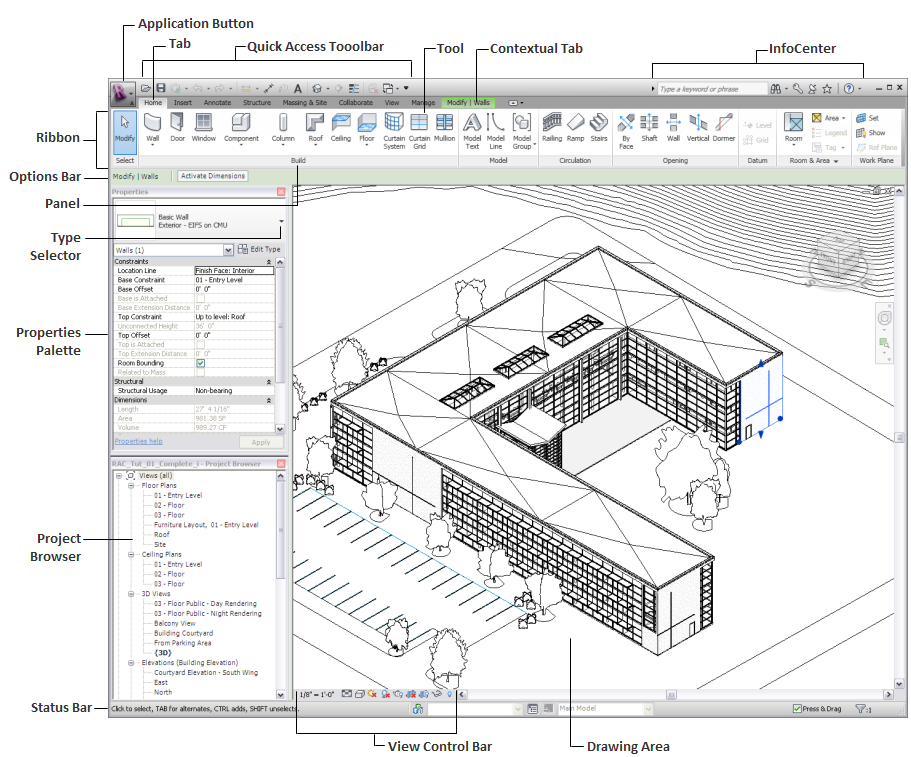Click the InfoCenter keyword search field
This screenshot has height=757, width=911.
pos(712,89)
